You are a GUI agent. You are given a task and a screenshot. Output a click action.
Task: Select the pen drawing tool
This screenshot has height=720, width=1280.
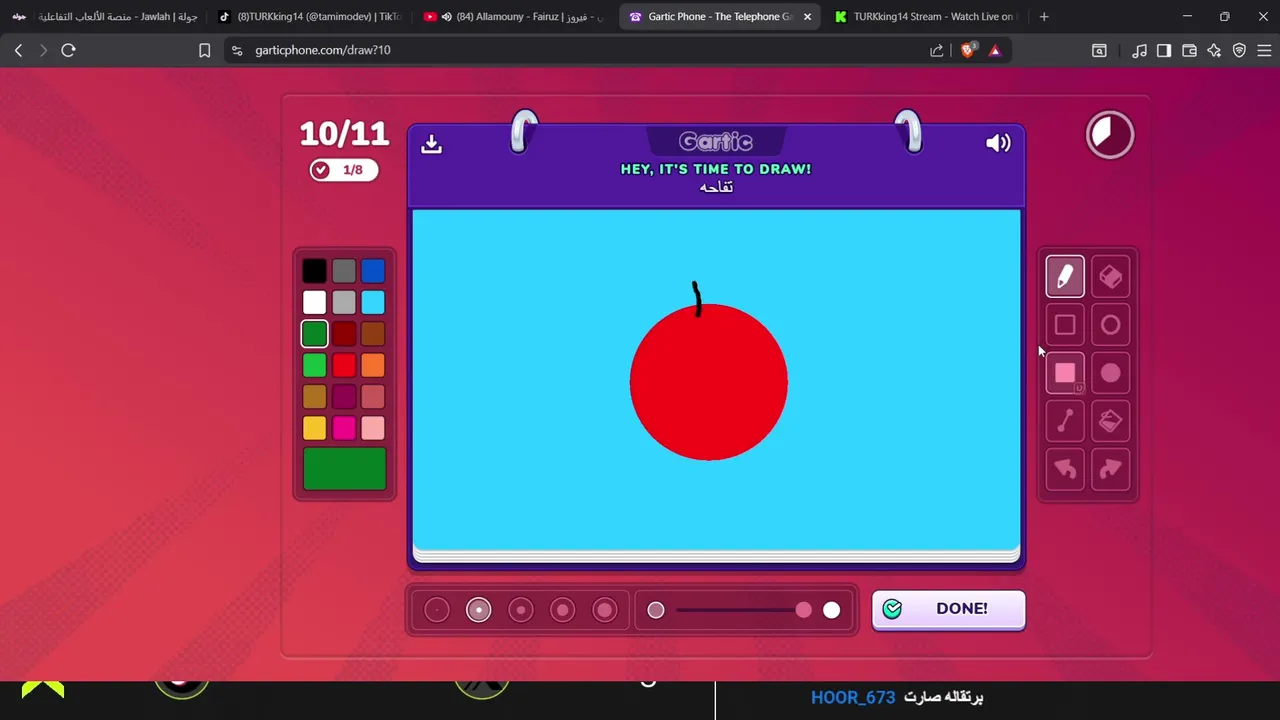point(1065,277)
